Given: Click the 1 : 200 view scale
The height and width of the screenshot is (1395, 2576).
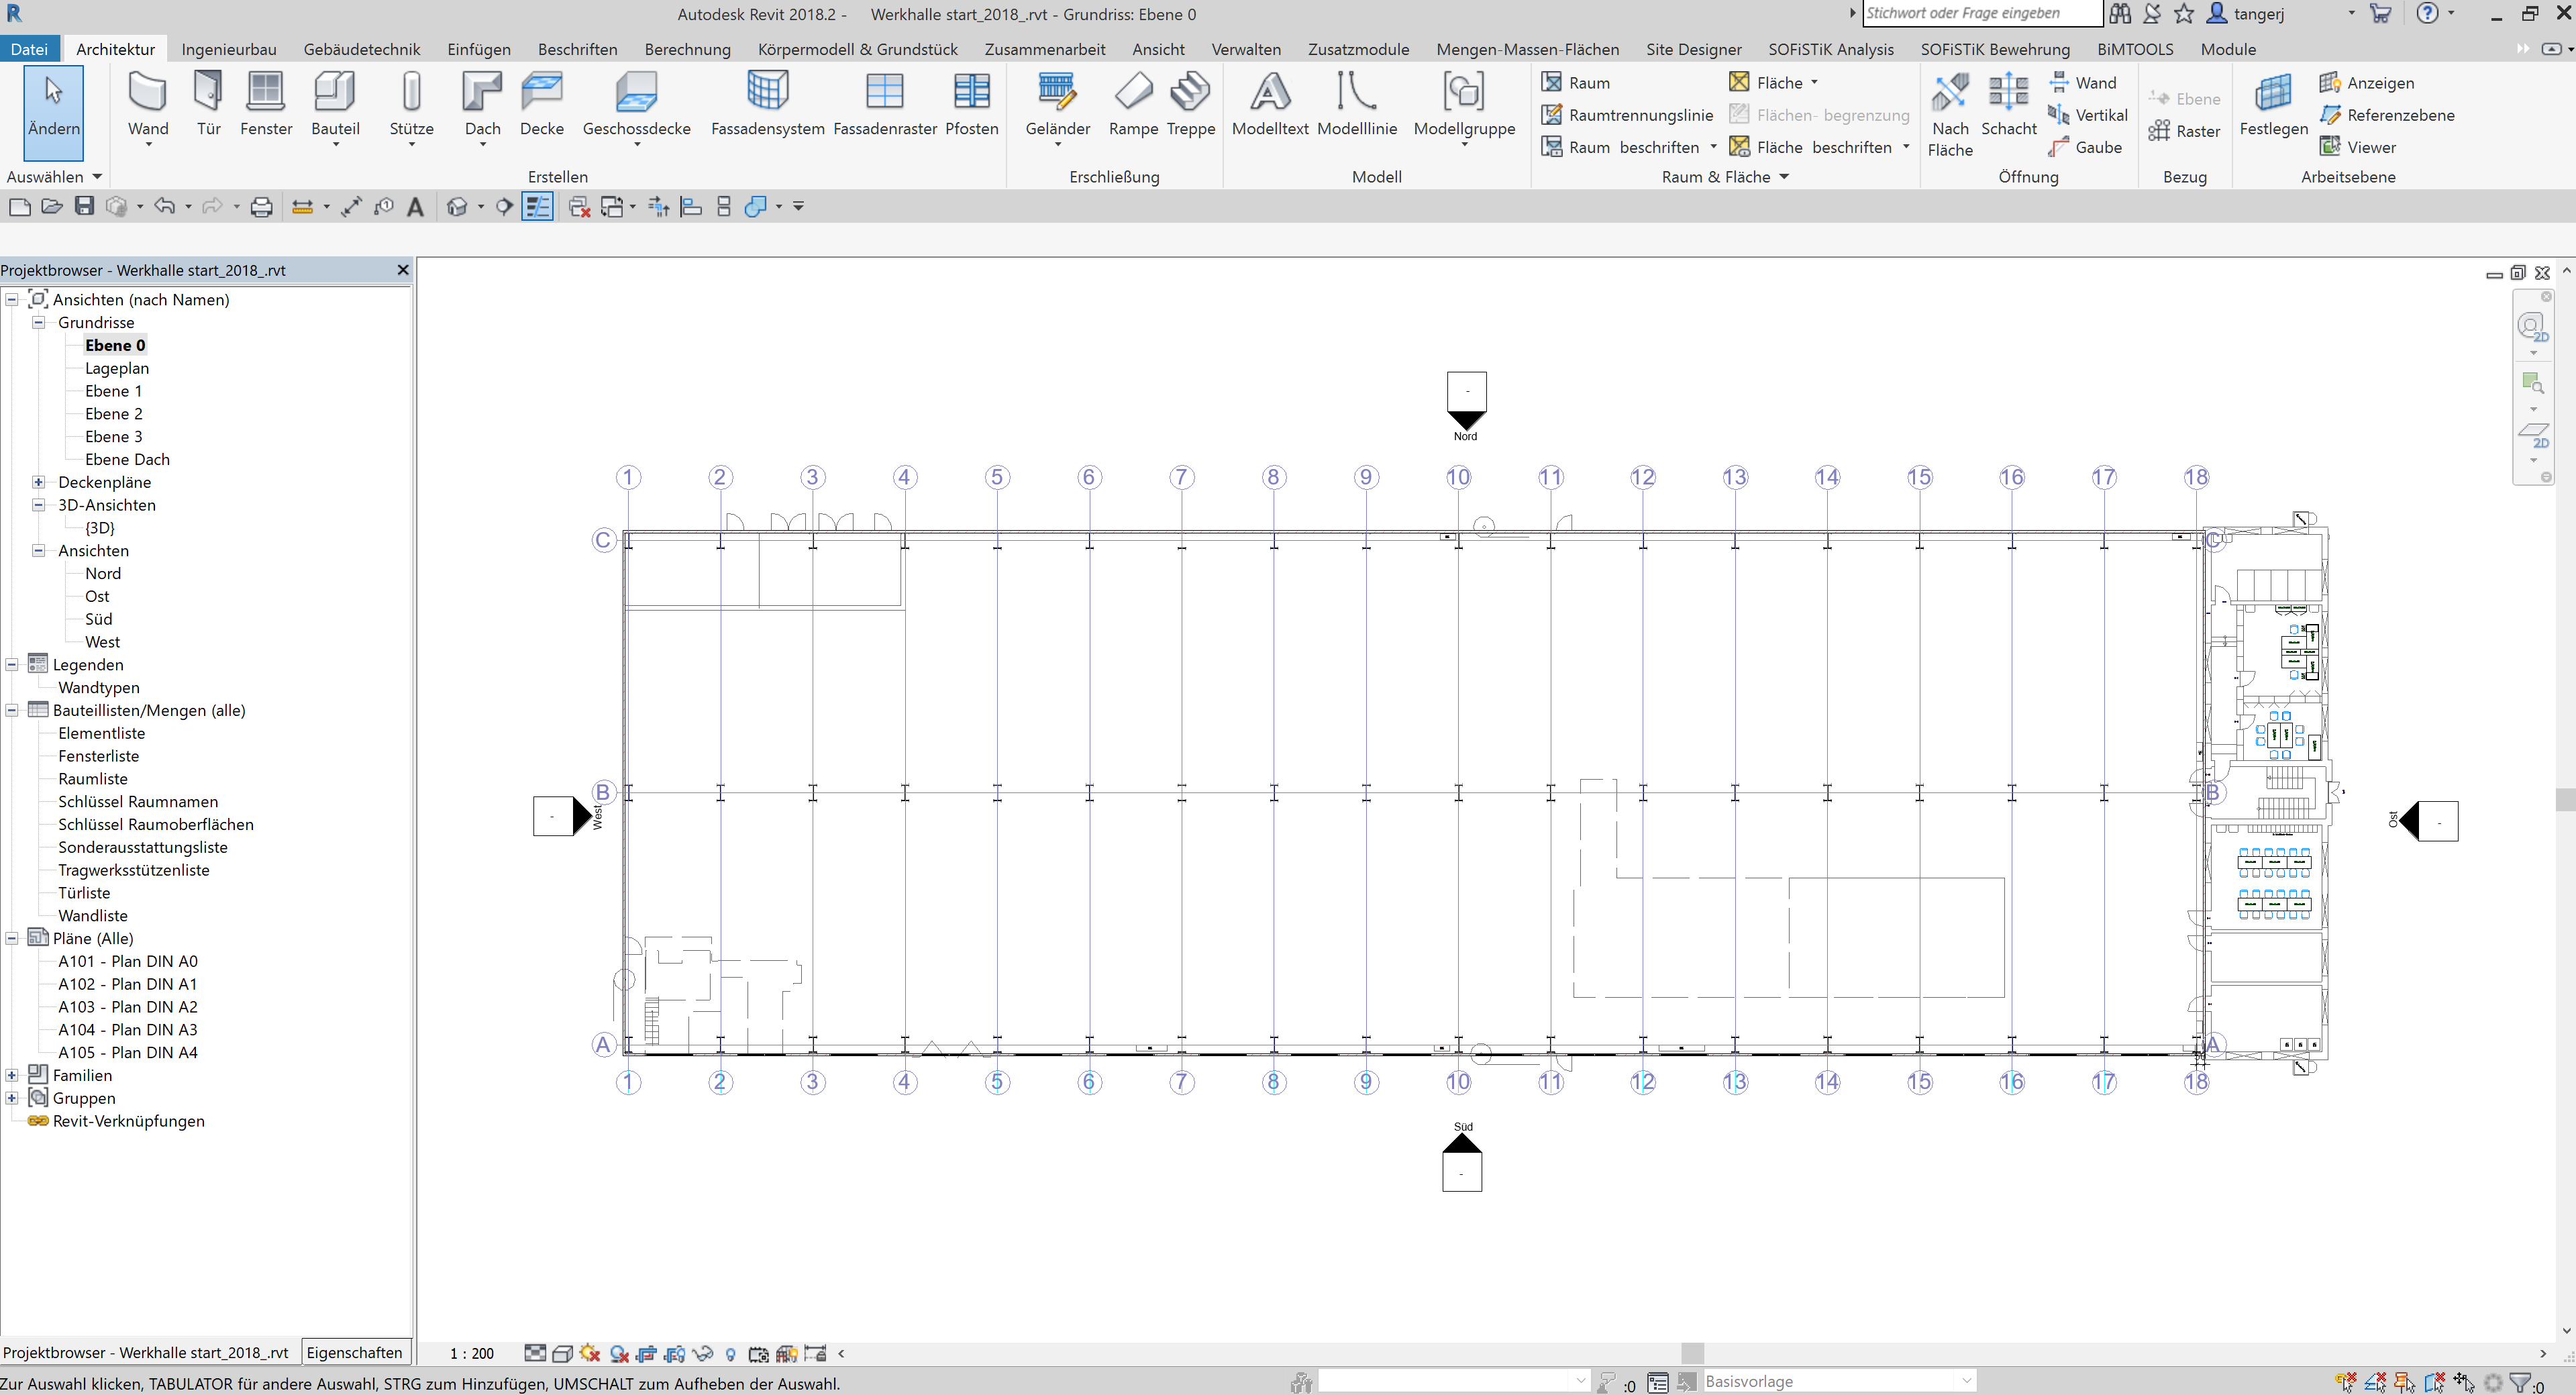Looking at the screenshot, I should coord(472,1353).
